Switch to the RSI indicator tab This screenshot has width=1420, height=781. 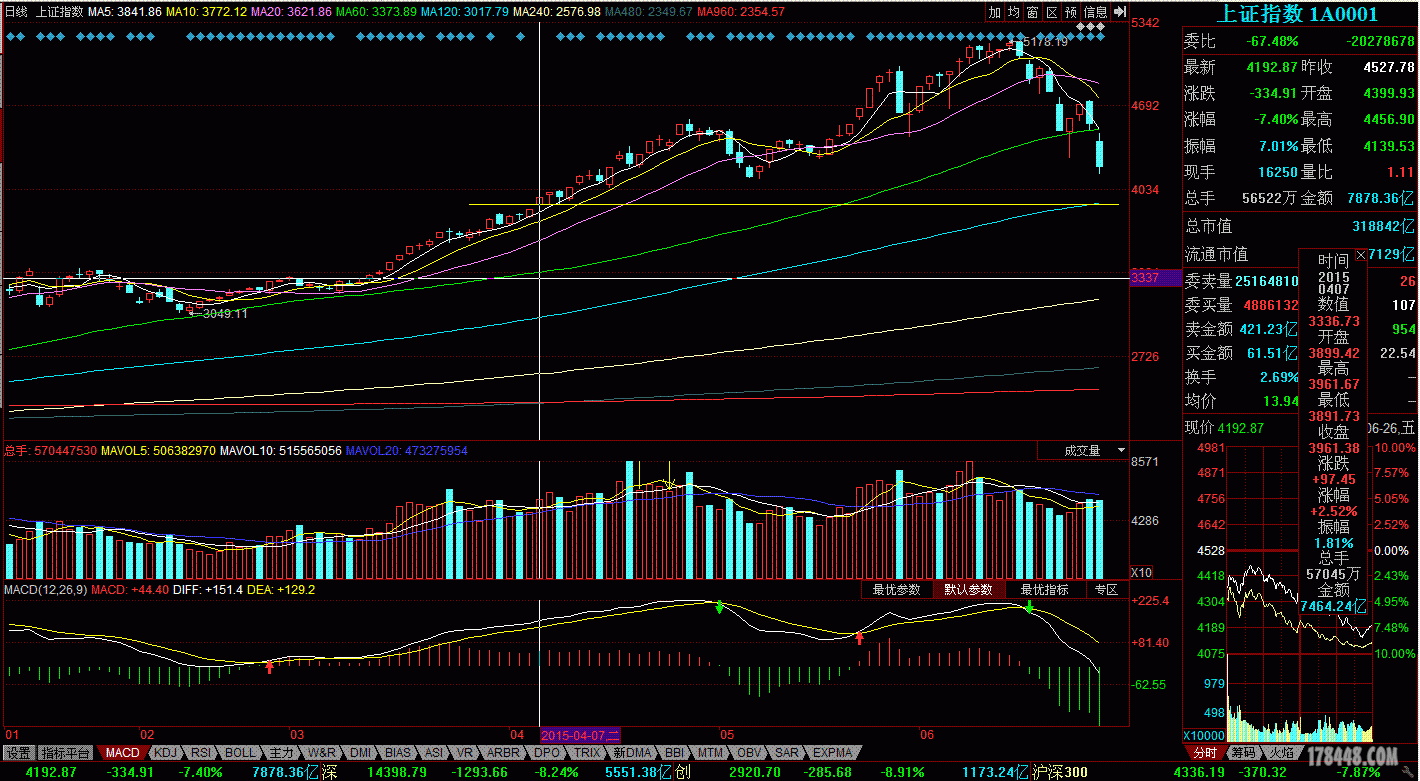point(201,753)
